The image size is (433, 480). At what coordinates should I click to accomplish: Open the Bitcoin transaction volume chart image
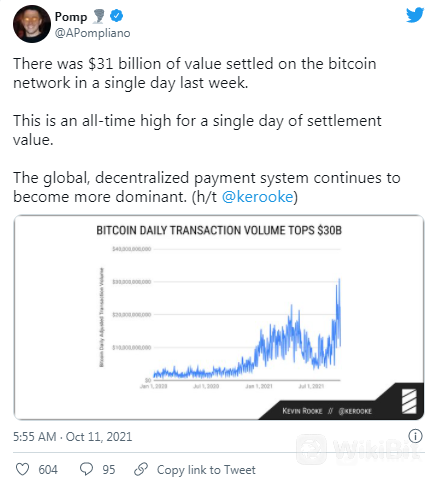point(219,317)
